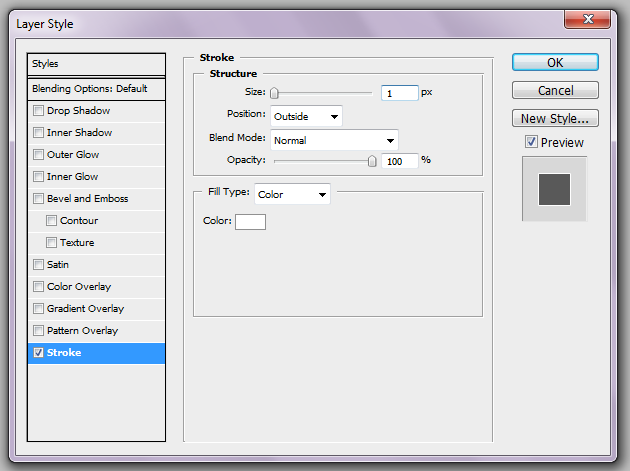Click the OK button
Viewport: 630px width, 471px height.
[555, 62]
